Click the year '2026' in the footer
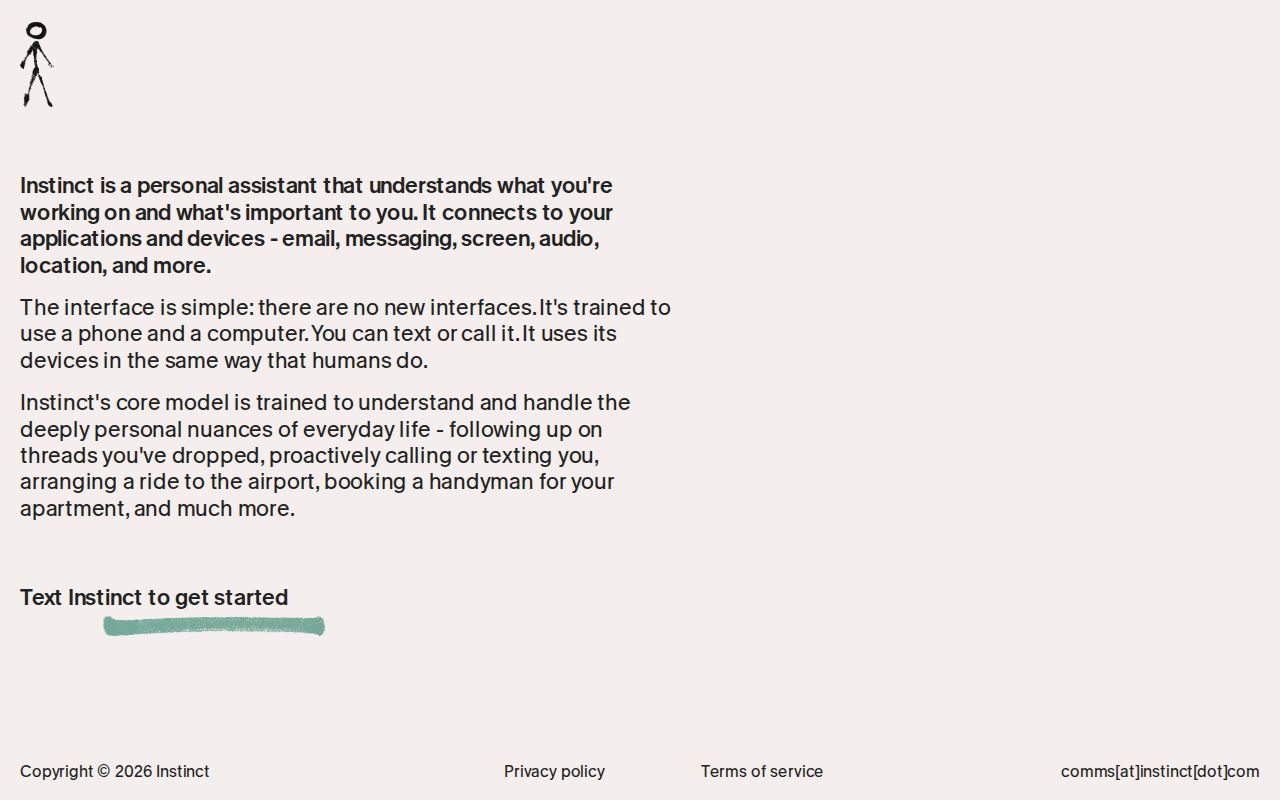 tap(133, 771)
